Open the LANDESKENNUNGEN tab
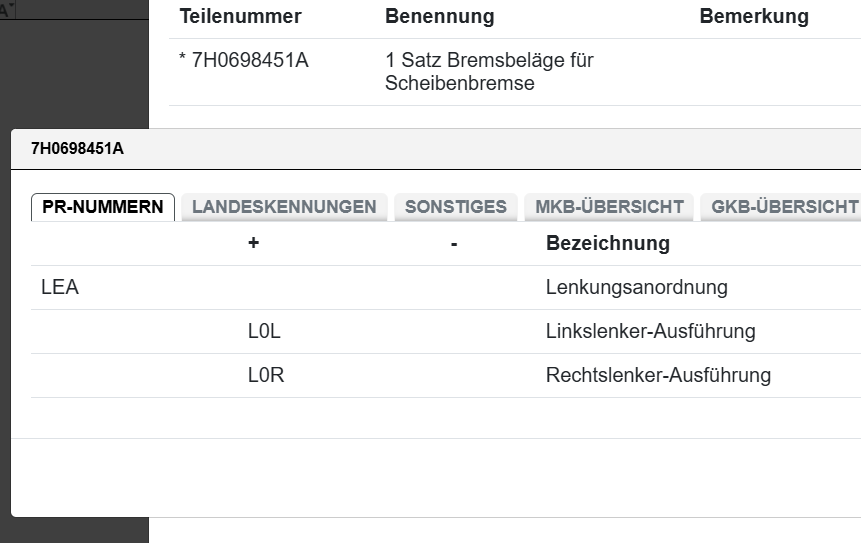The width and height of the screenshot is (861, 543). click(x=284, y=207)
